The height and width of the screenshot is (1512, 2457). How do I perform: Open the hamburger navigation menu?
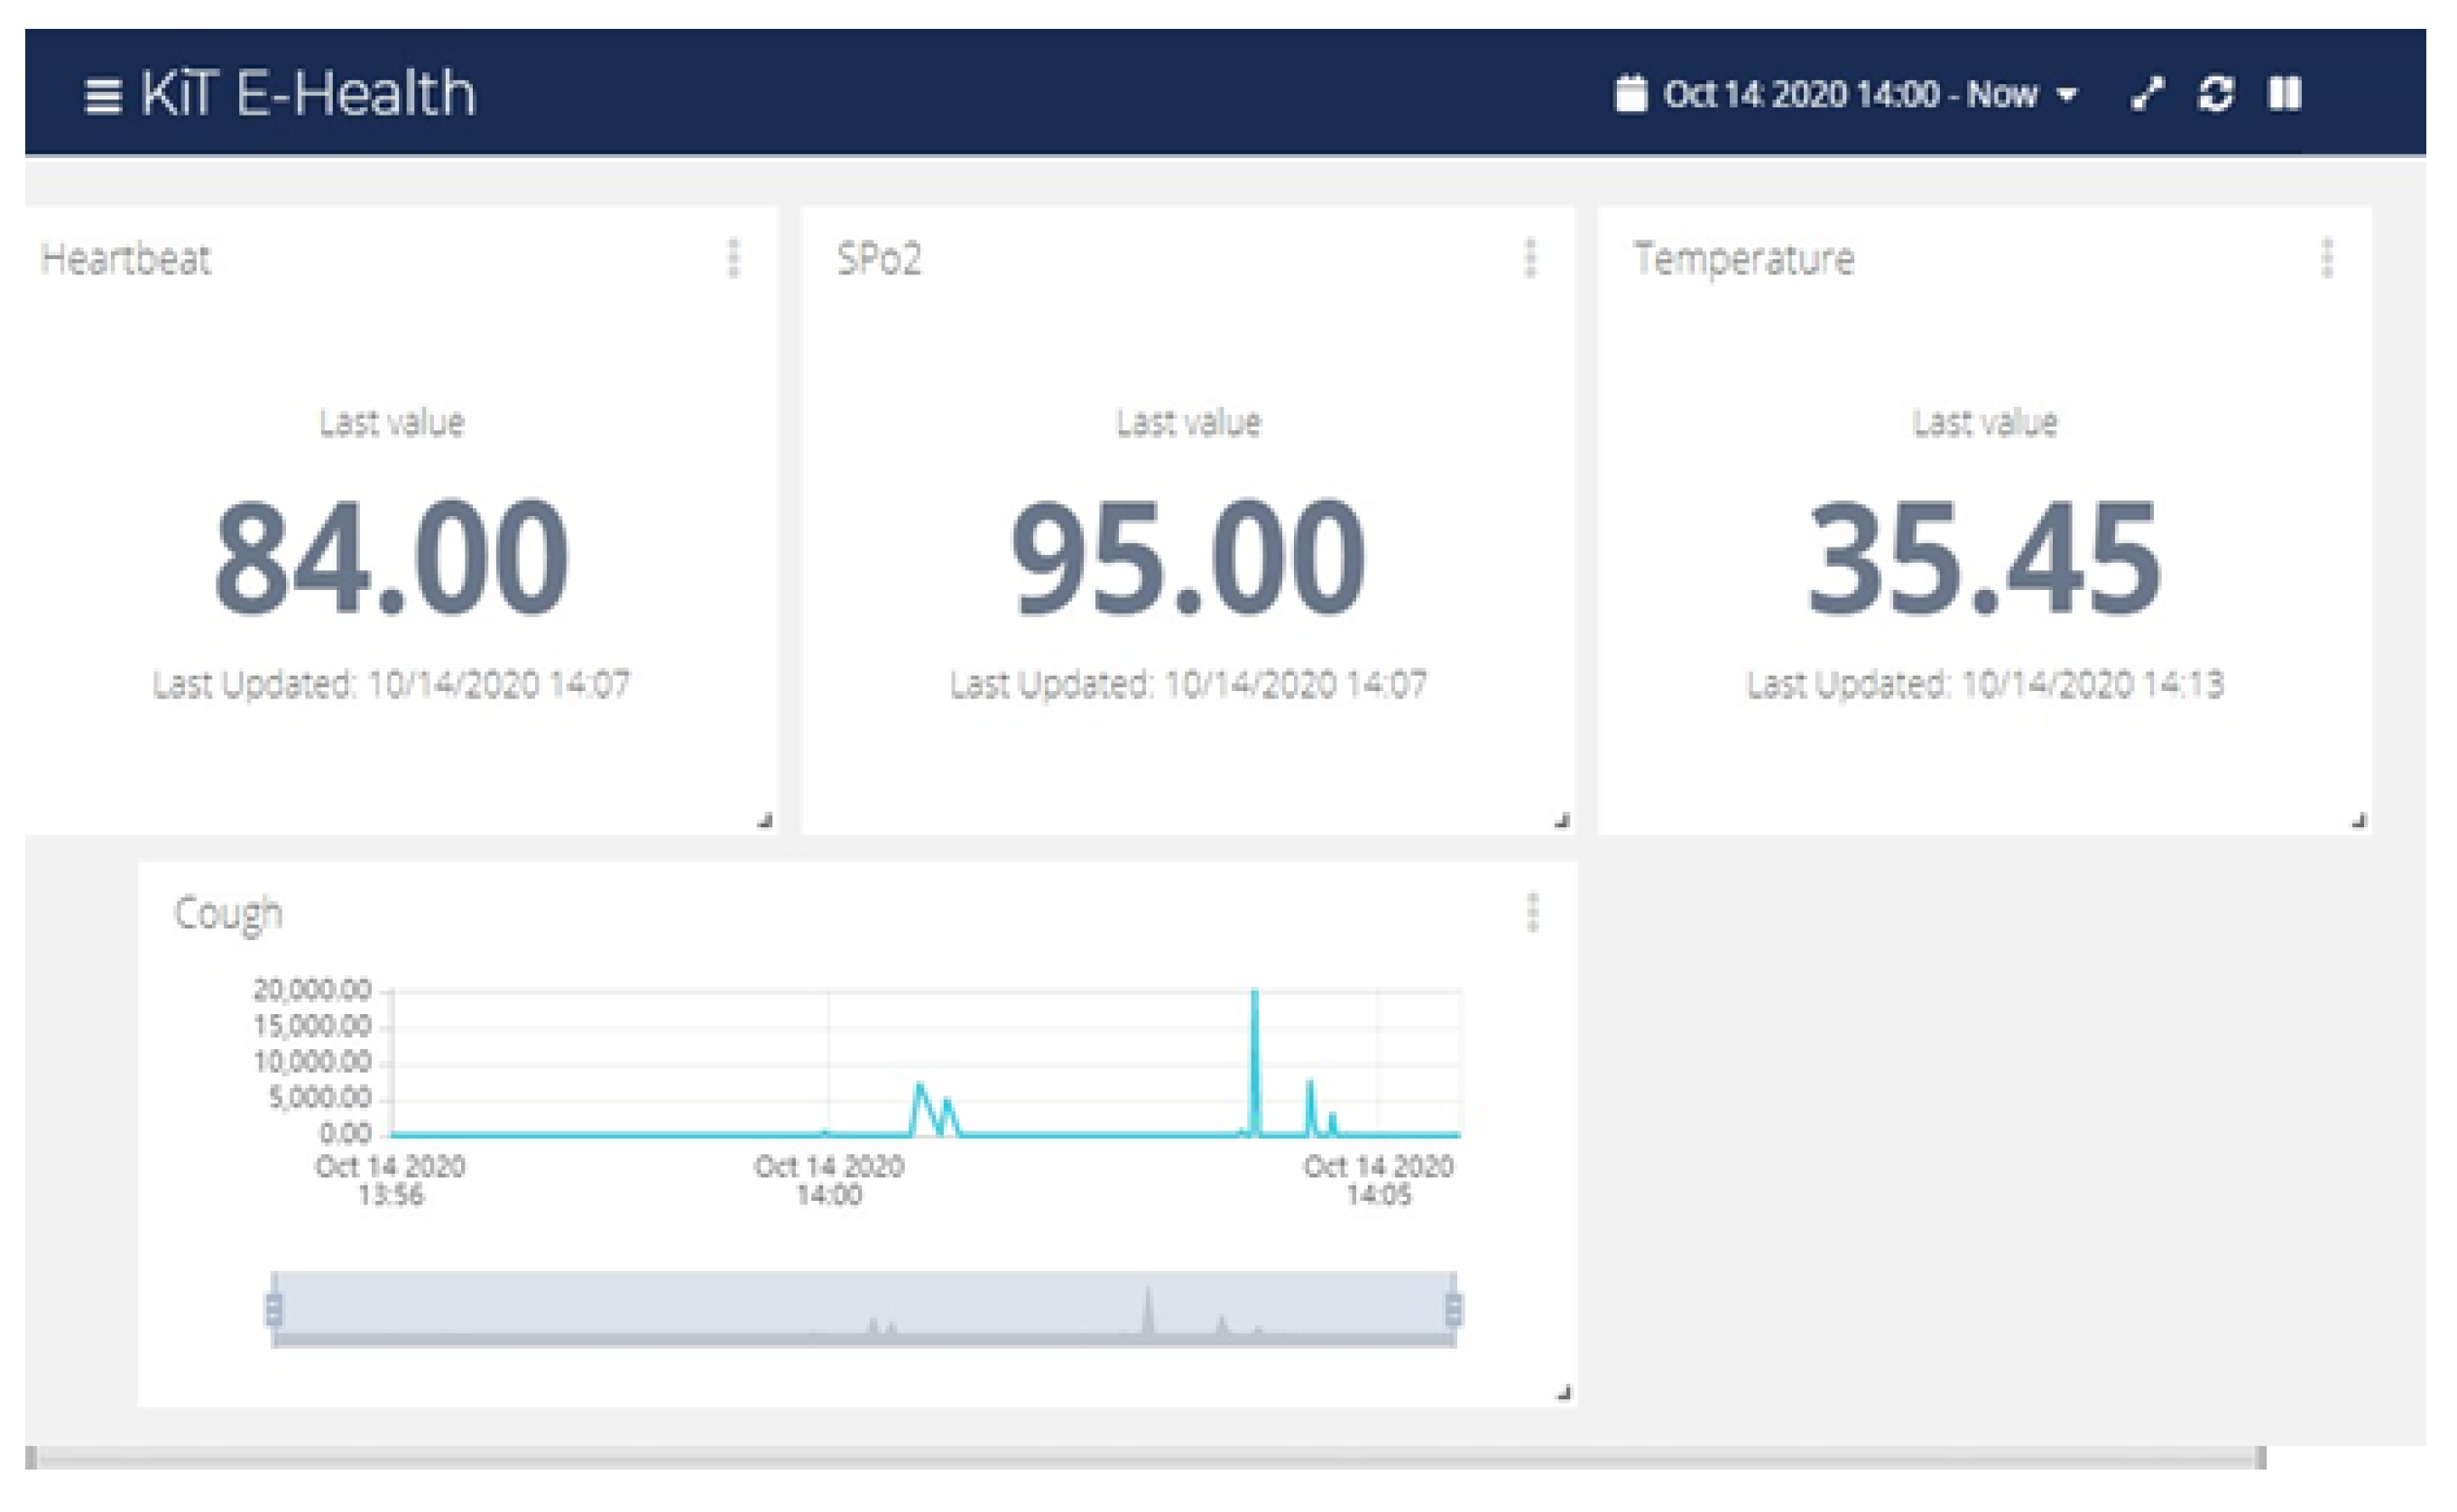[x=102, y=97]
